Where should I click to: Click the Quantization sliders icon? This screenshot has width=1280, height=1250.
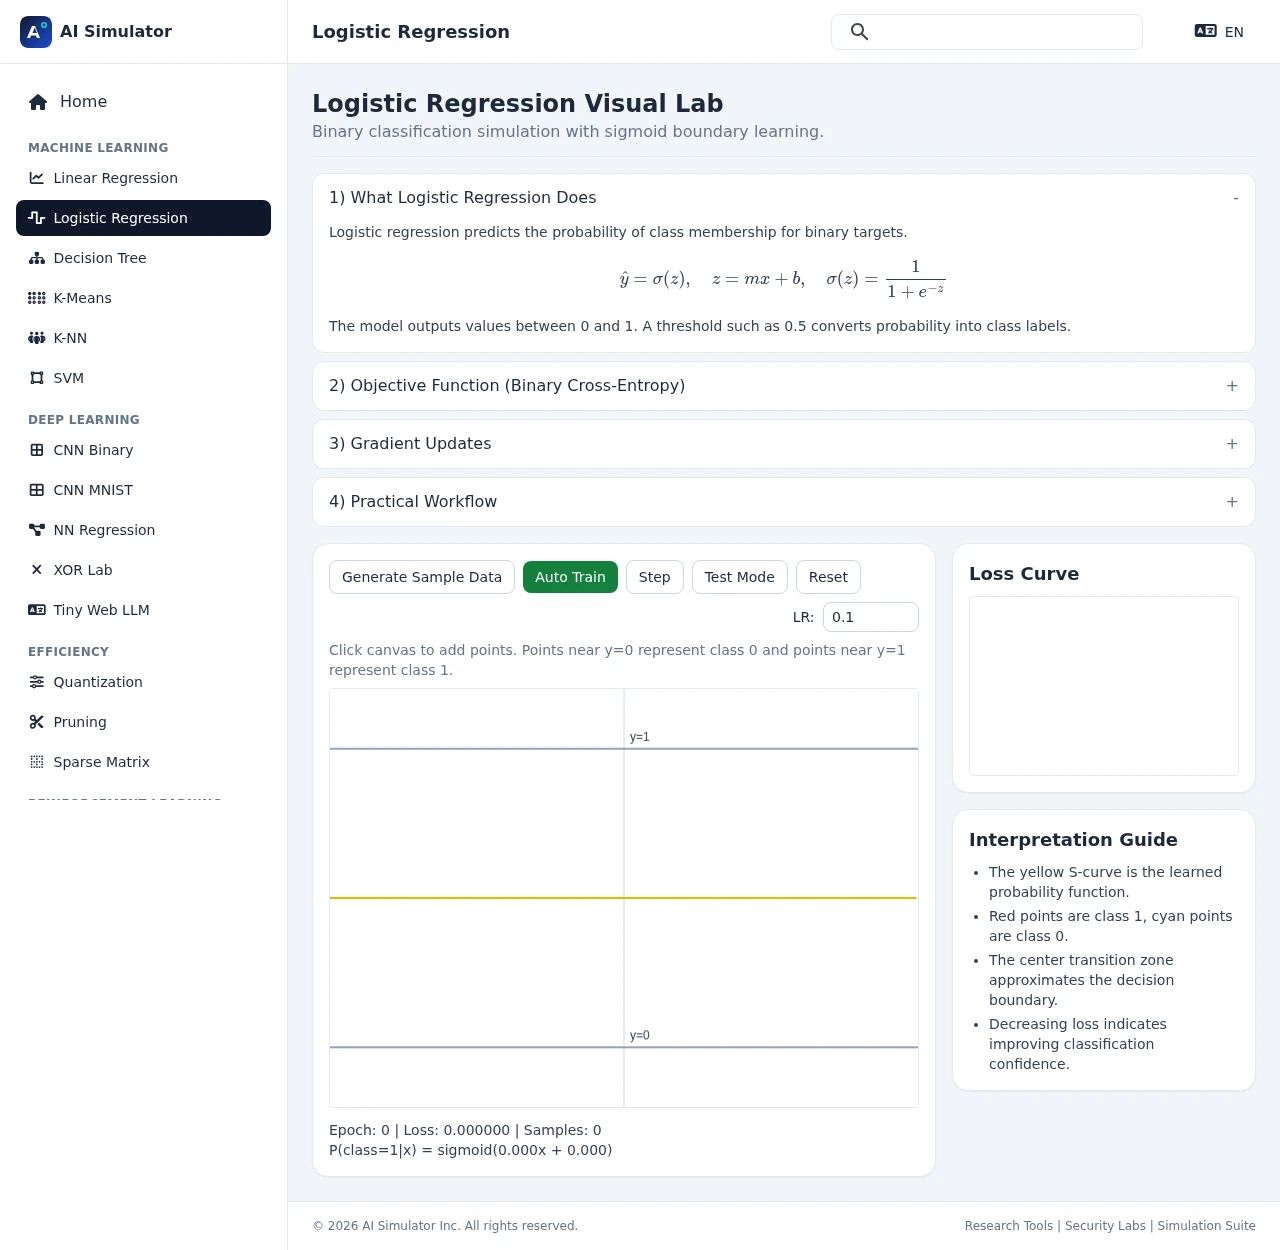37,682
